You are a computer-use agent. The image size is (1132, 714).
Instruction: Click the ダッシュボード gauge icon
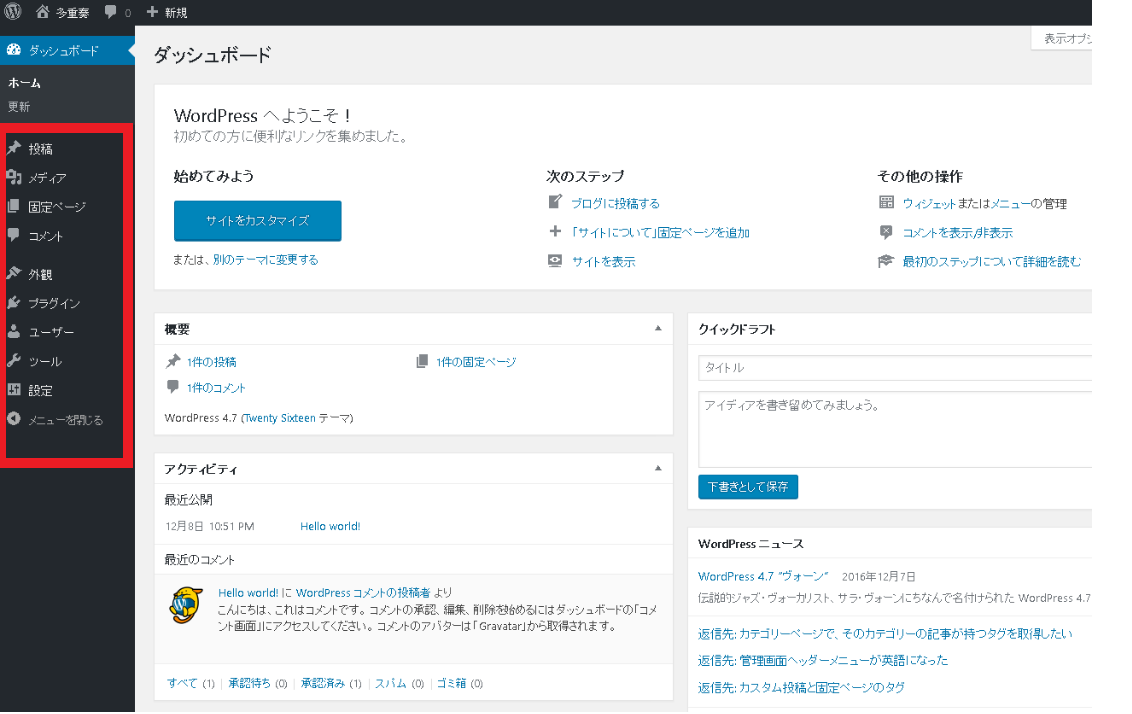[14, 50]
